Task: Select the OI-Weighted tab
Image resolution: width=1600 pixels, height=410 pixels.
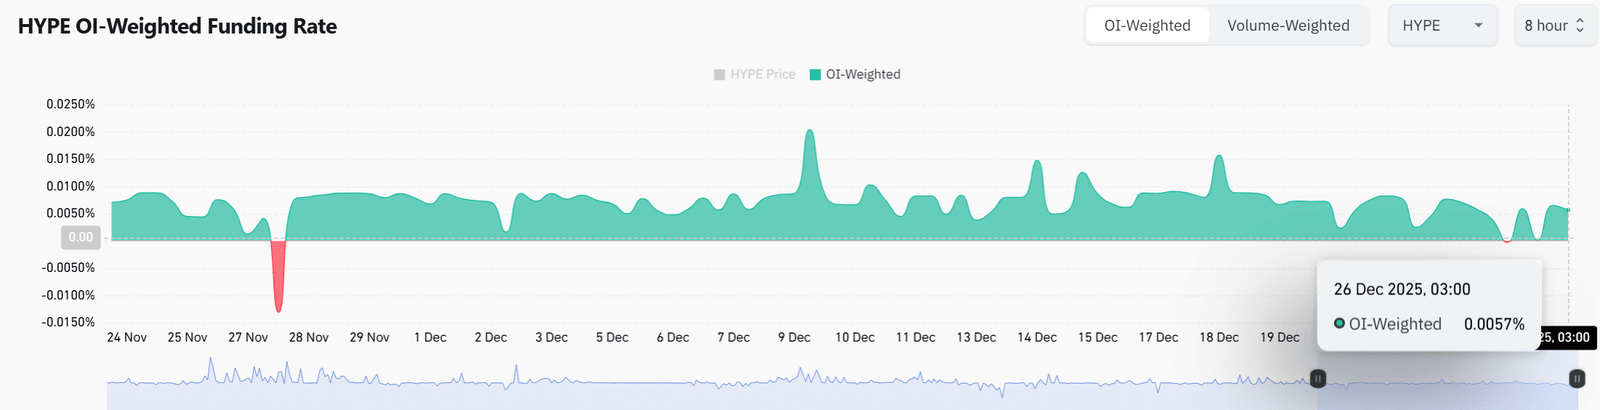Action: click(x=1147, y=26)
